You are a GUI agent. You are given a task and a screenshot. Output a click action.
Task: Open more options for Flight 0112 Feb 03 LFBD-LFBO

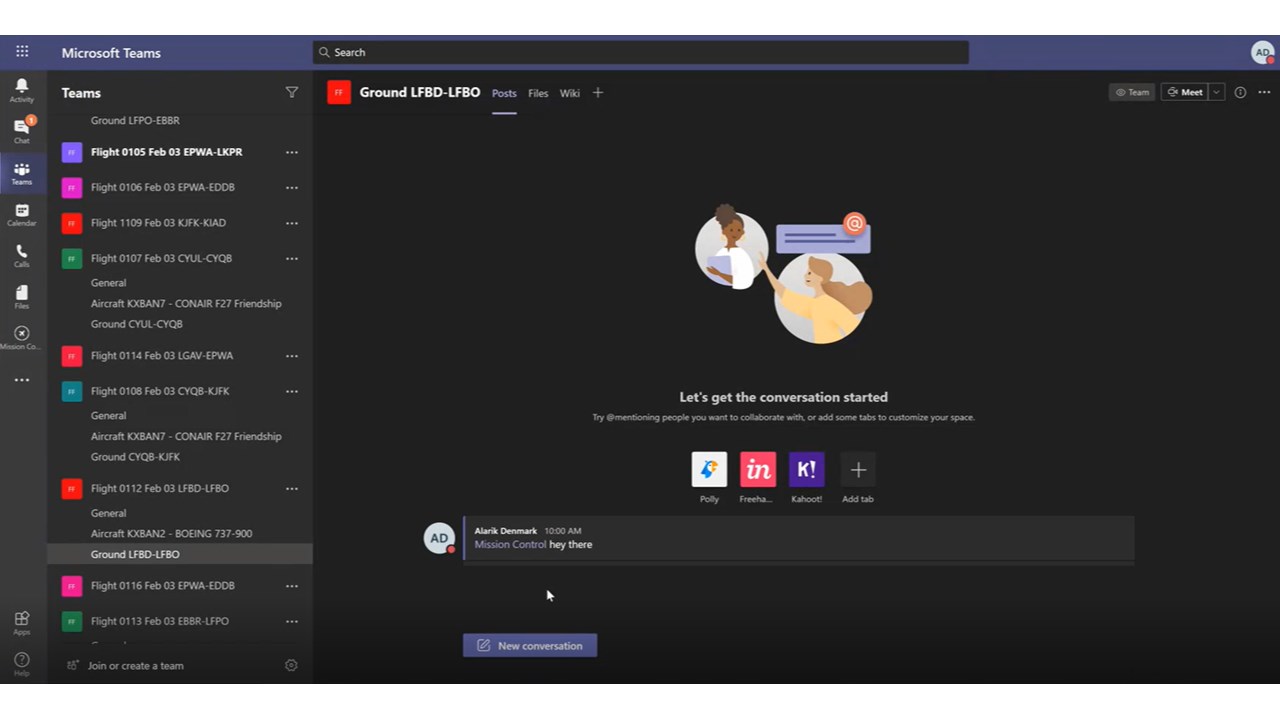[292, 488]
